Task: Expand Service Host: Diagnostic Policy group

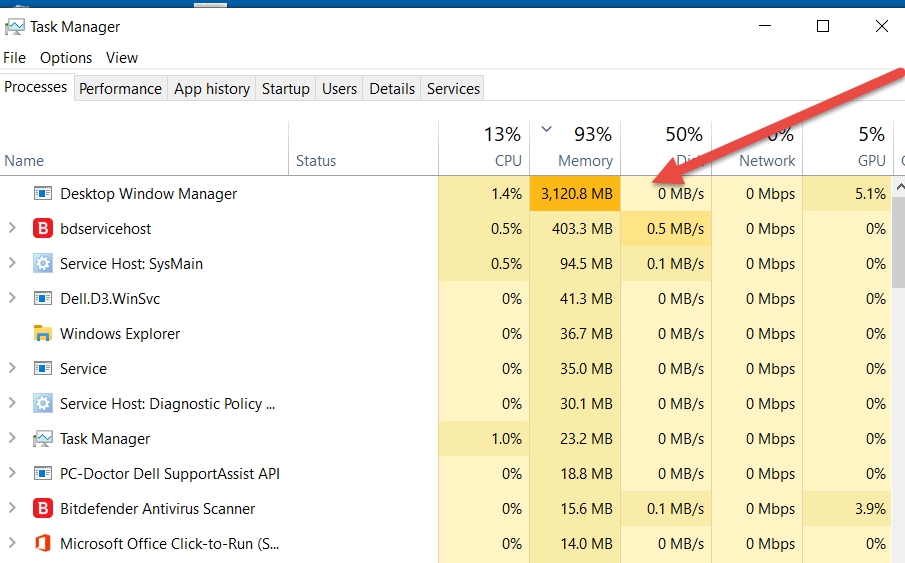Action: [x=12, y=403]
